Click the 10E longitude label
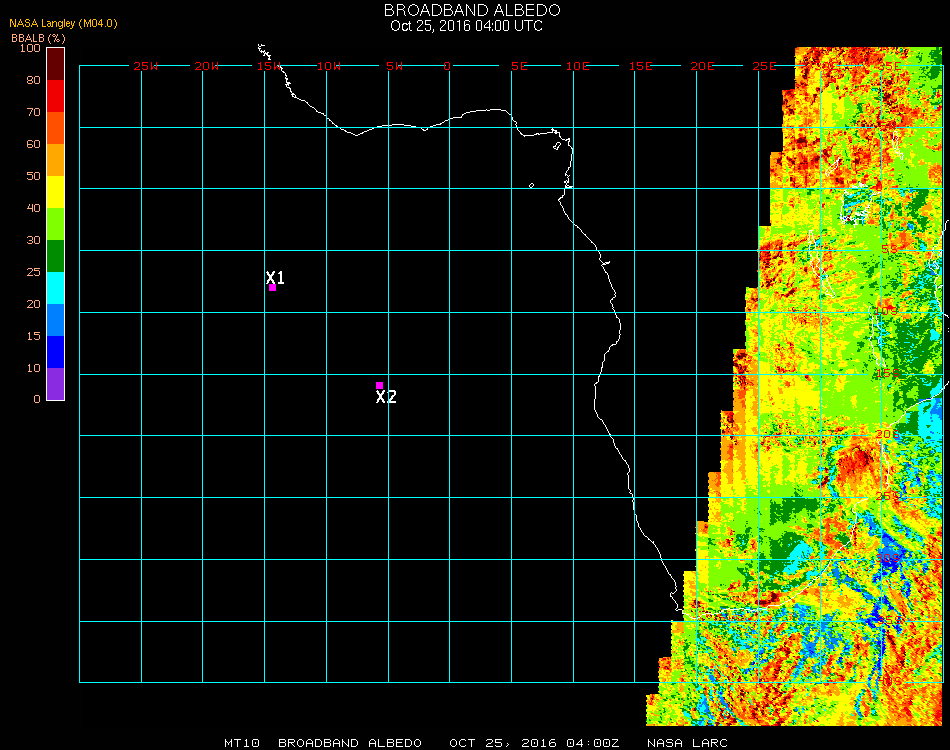Screen dimensions: 950x750 [577, 66]
